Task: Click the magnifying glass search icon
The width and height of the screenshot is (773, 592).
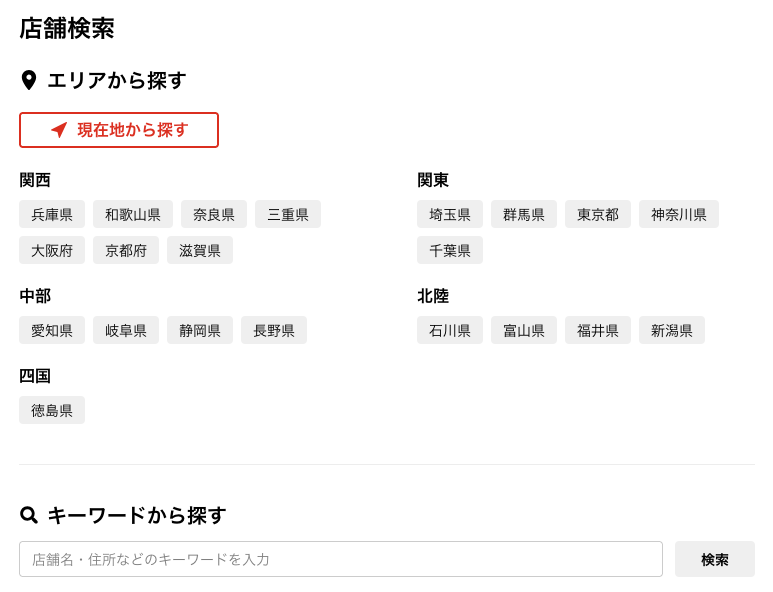Action: [x=29, y=515]
